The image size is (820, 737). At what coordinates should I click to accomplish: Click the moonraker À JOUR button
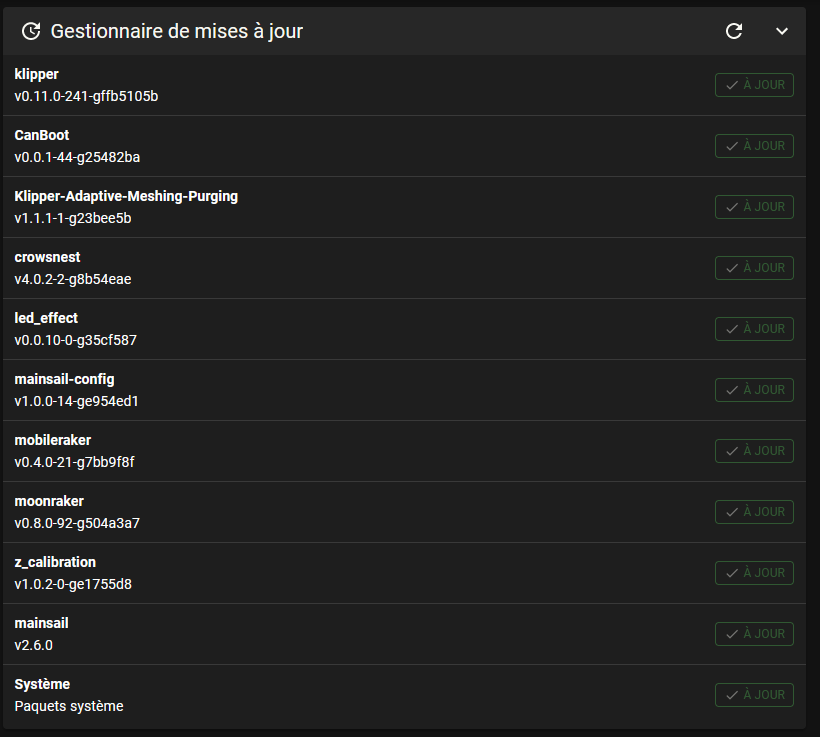(x=754, y=512)
